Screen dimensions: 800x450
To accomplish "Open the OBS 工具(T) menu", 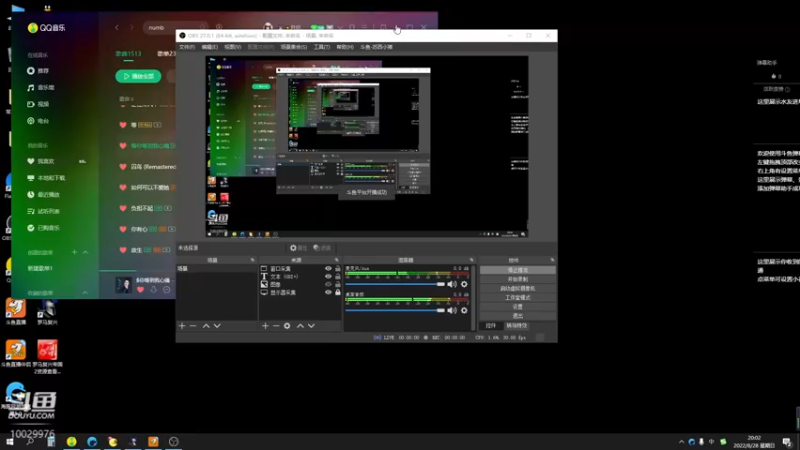I will (x=321, y=47).
